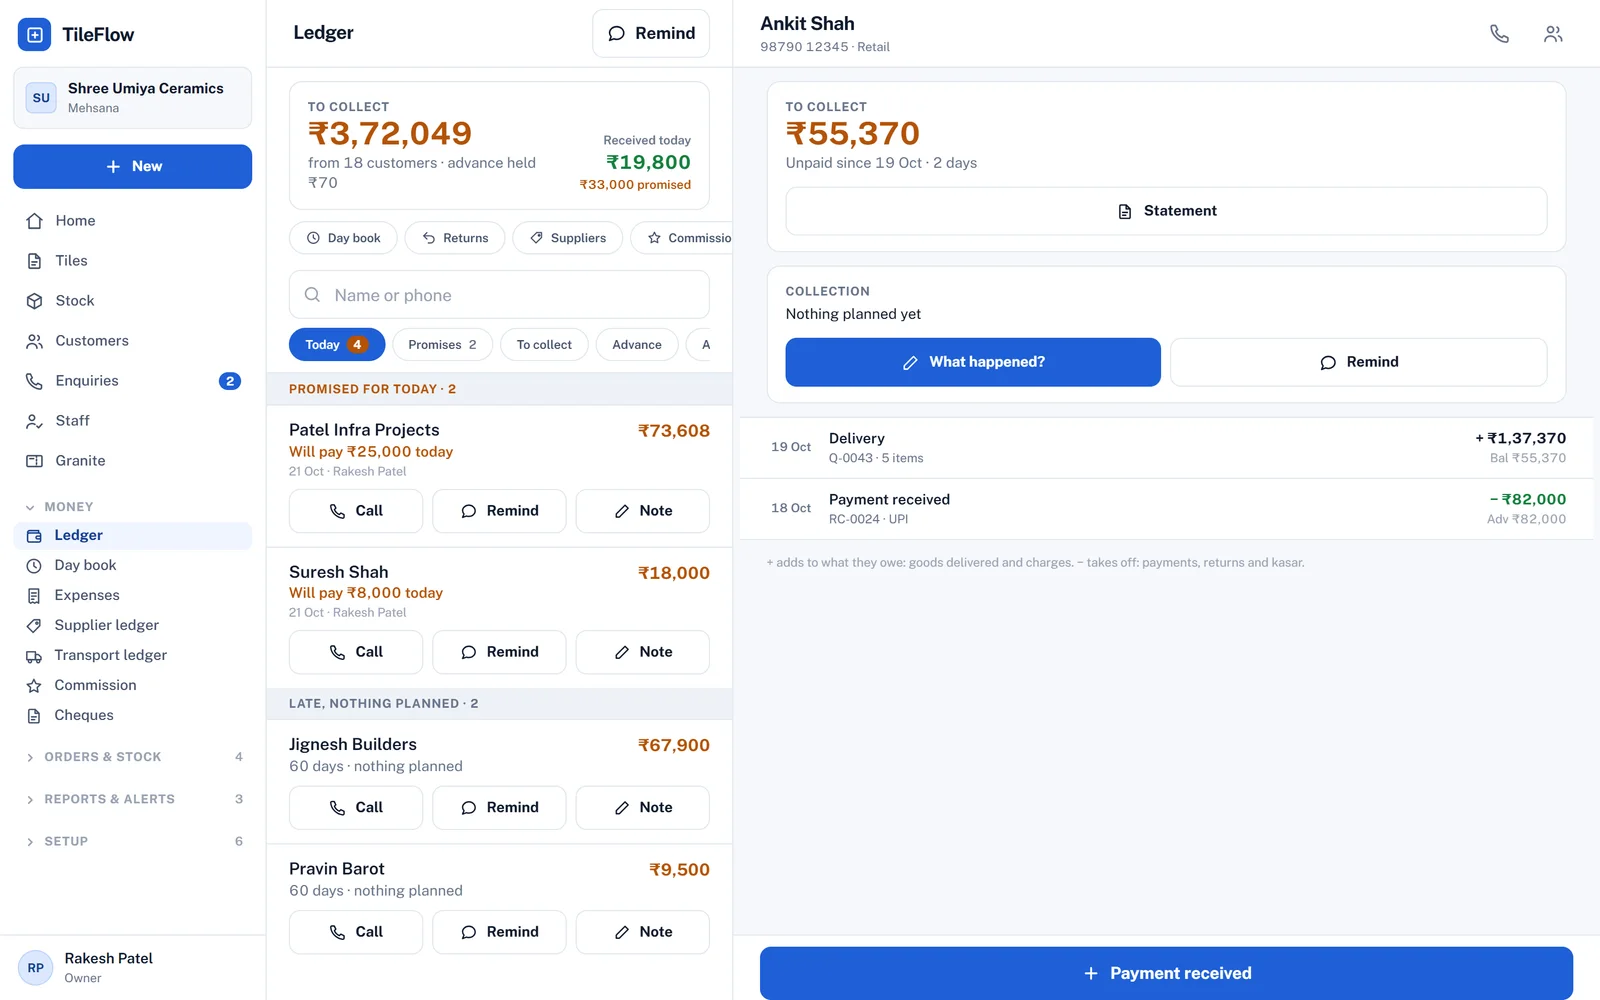Click the Payment received button
The width and height of the screenshot is (1600, 1000).
(1166, 973)
